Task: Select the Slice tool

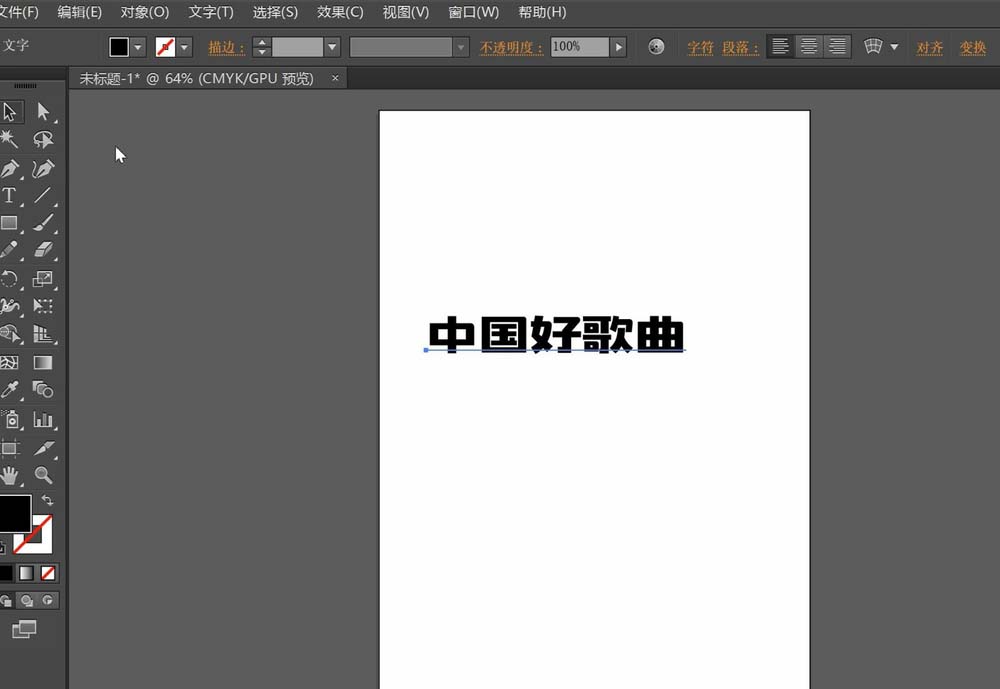Action: tap(43, 448)
